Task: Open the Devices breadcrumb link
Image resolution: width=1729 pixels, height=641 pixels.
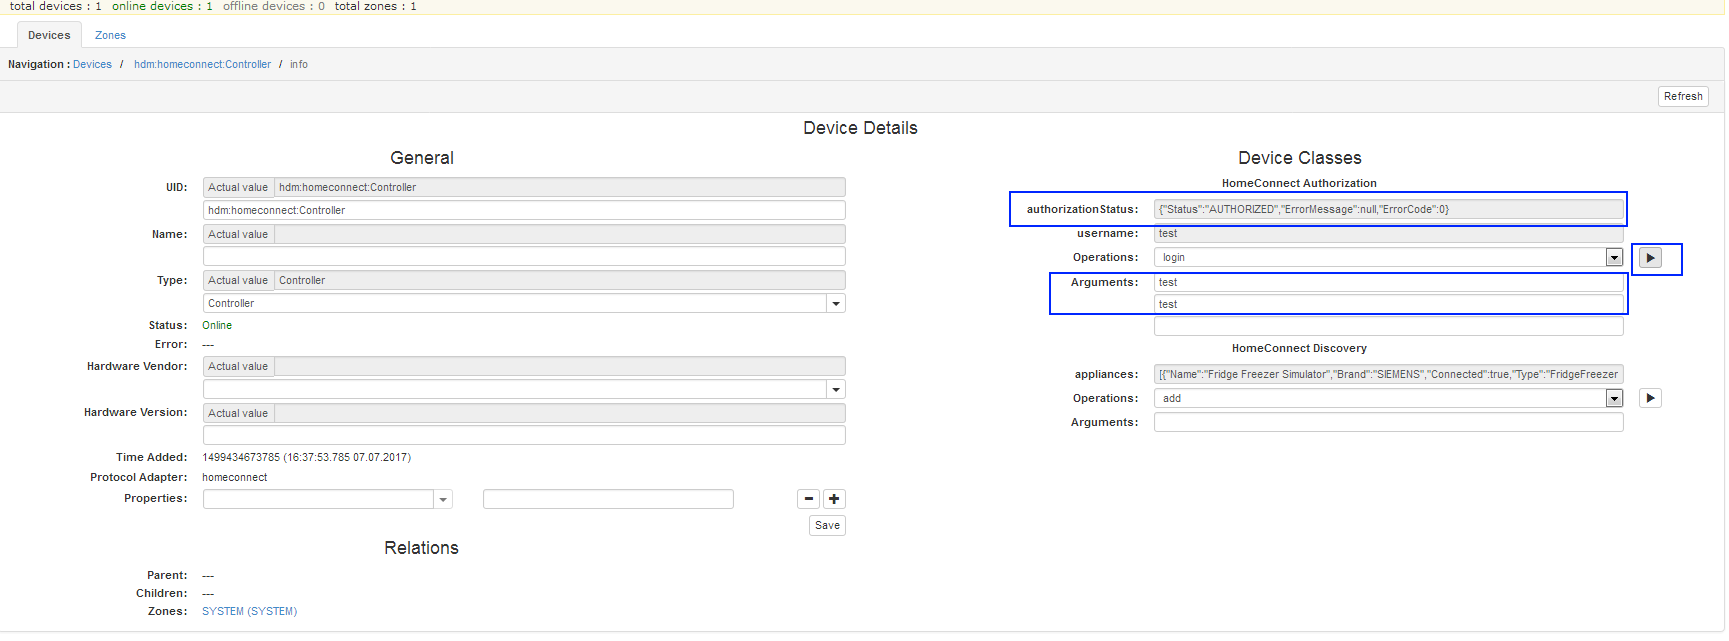Action: 92,64
